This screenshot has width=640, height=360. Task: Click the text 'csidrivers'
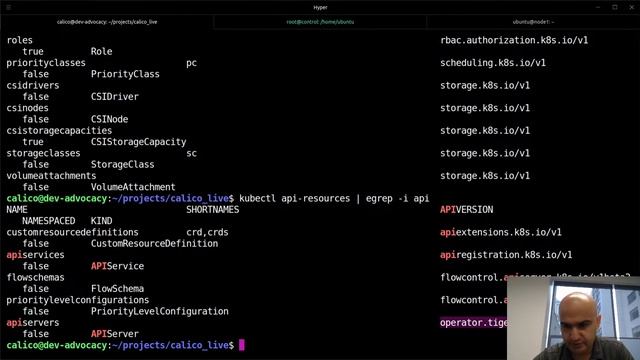click(x=33, y=85)
